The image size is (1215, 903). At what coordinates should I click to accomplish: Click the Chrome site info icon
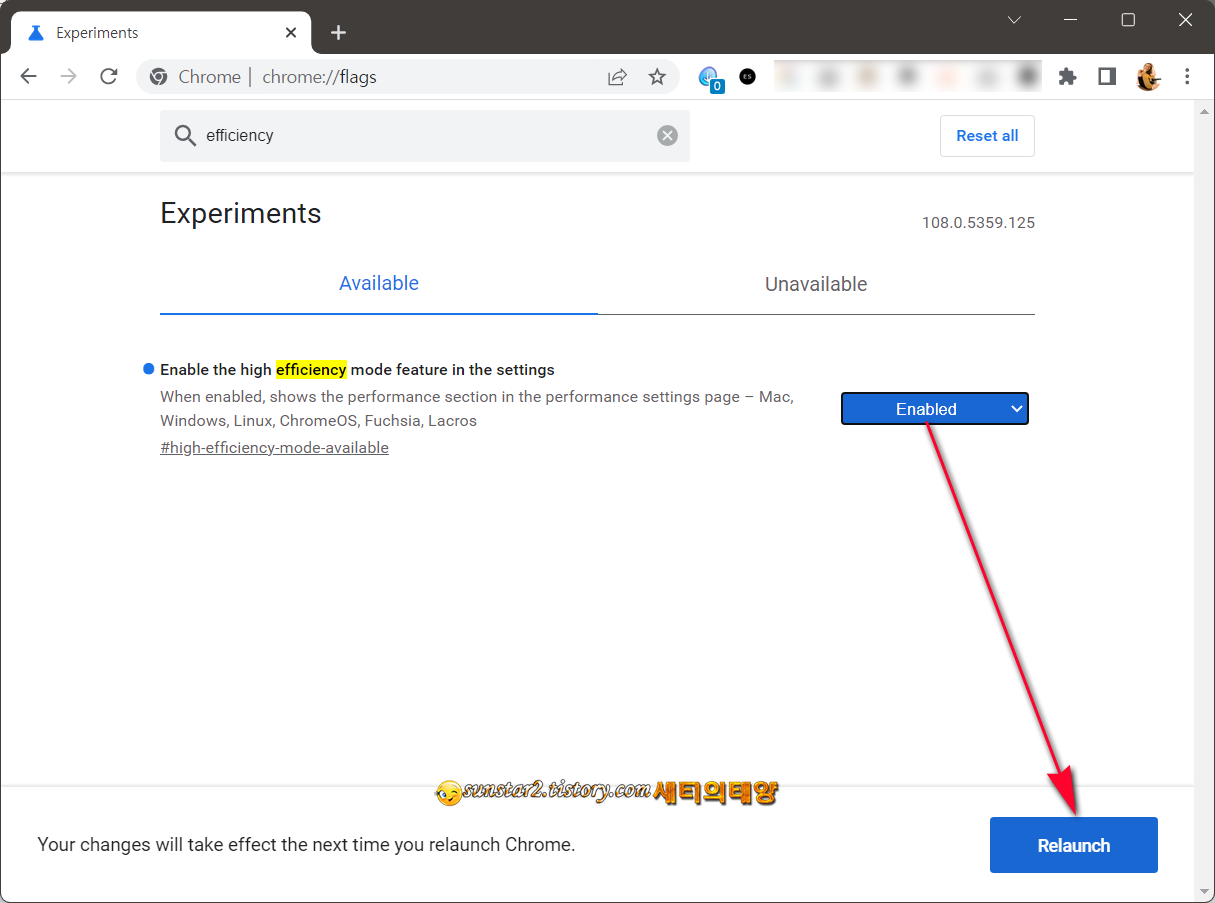158,77
